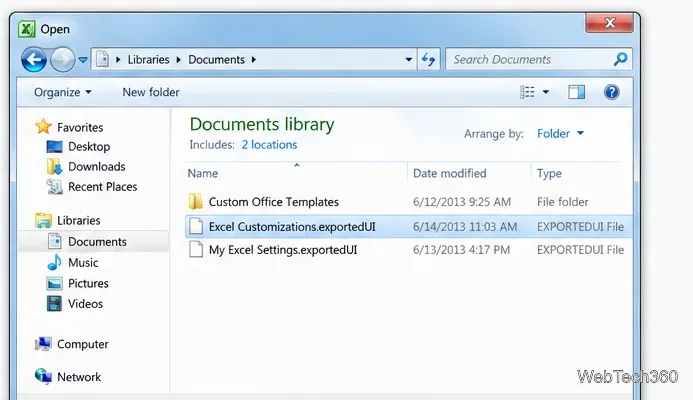Click the document icon in address bar

click(x=103, y=59)
